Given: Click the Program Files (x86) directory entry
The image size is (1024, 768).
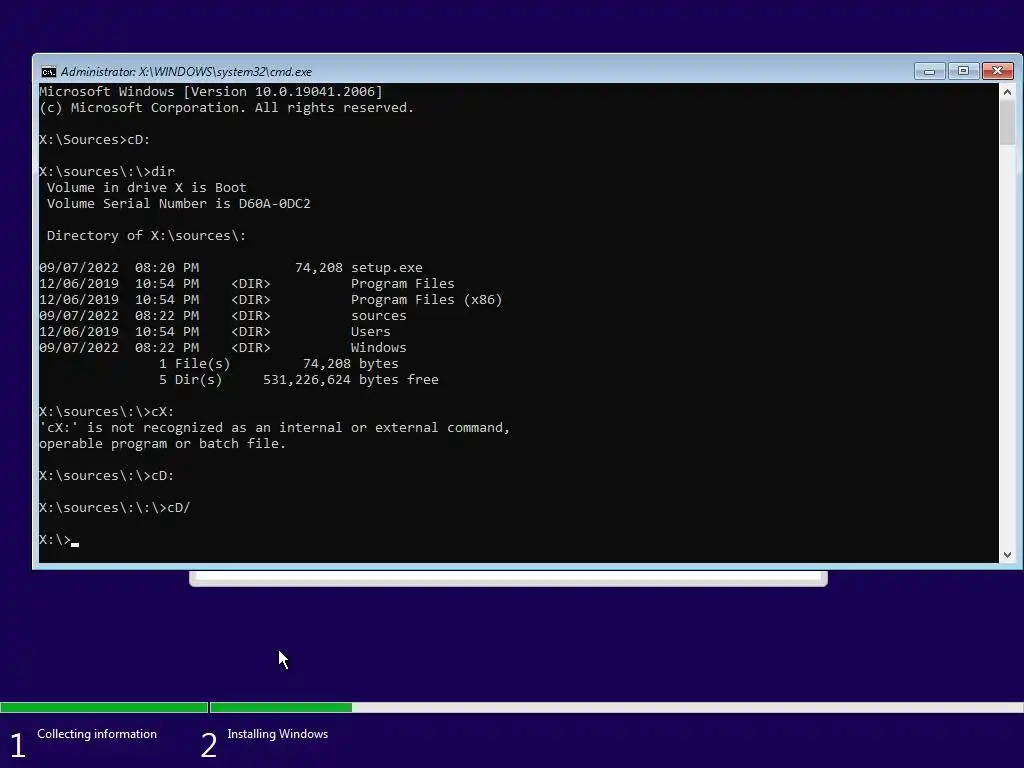Looking at the screenshot, I should click(x=426, y=300).
